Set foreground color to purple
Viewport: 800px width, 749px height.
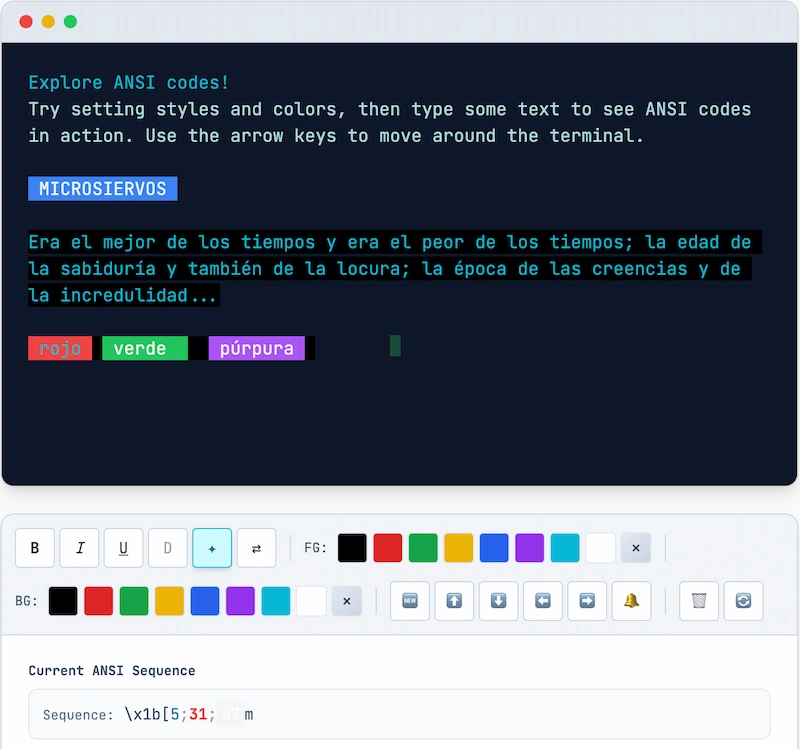(530, 548)
